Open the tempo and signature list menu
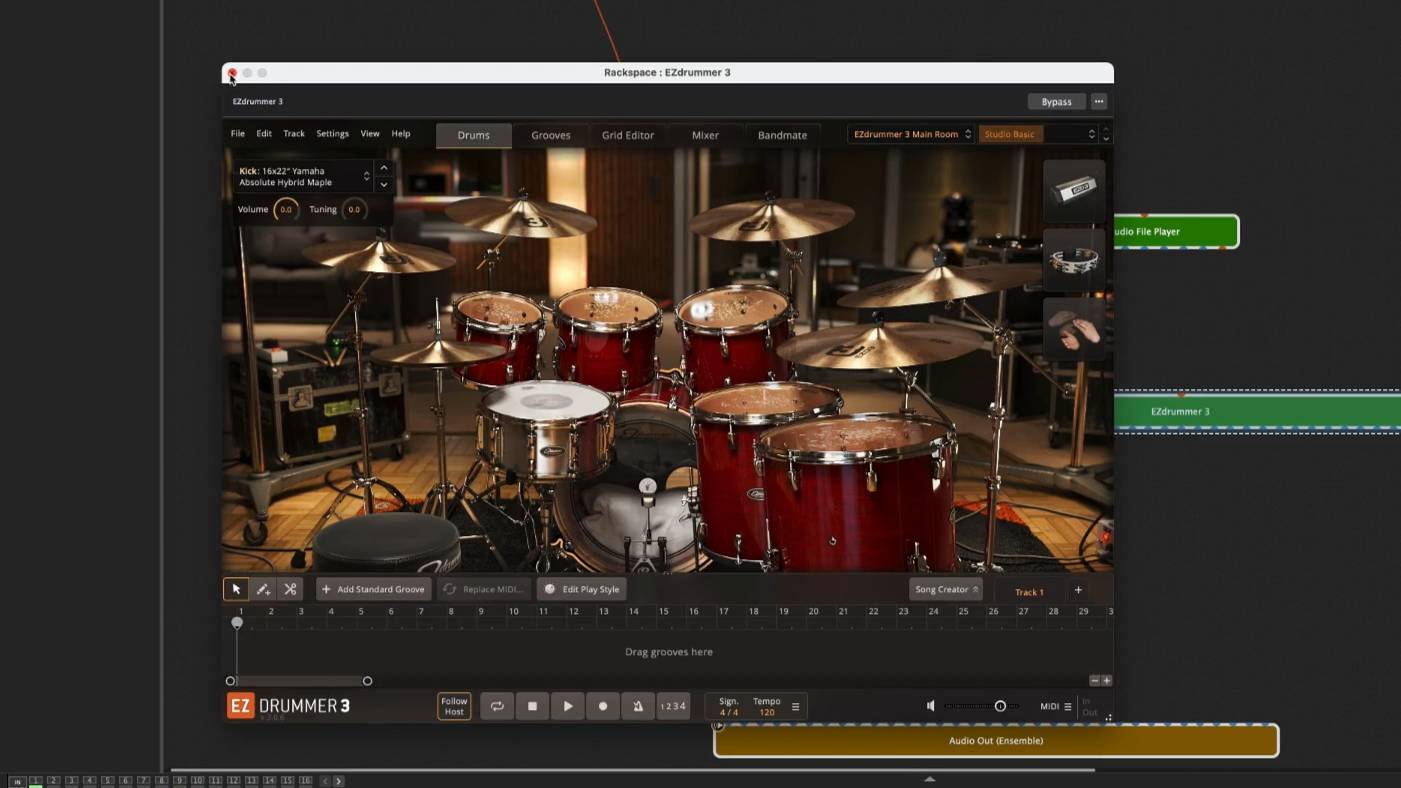Viewport: 1401px width, 788px height. click(795, 706)
